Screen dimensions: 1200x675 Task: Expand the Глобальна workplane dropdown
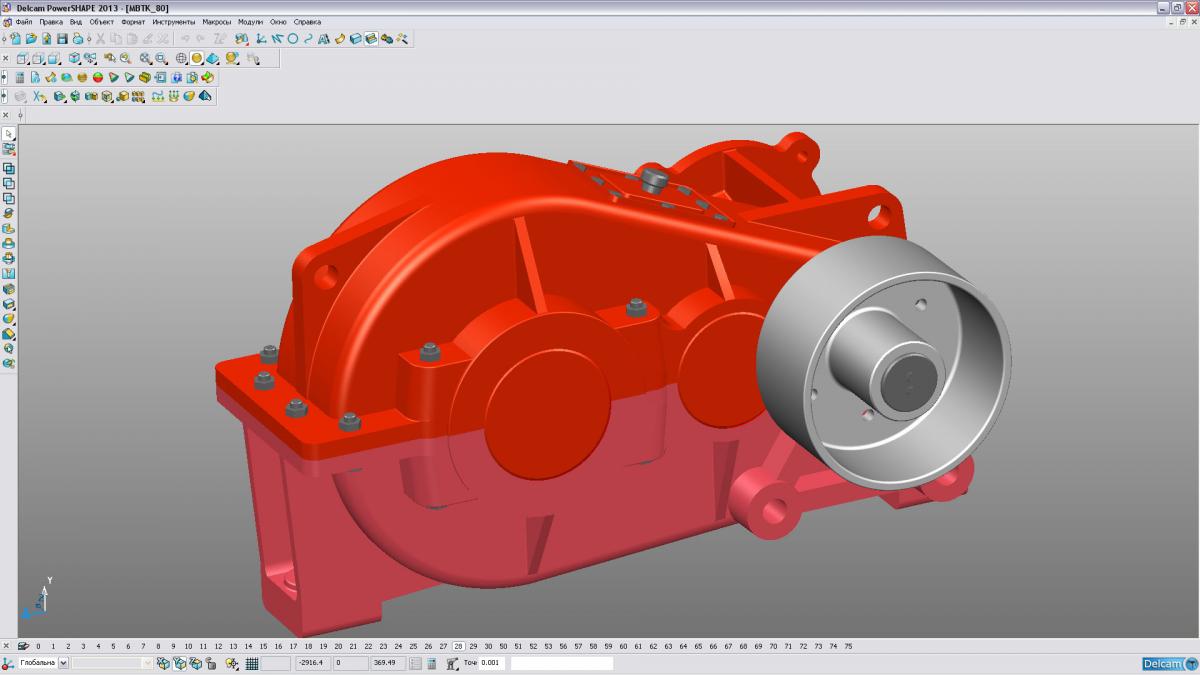click(x=64, y=663)
